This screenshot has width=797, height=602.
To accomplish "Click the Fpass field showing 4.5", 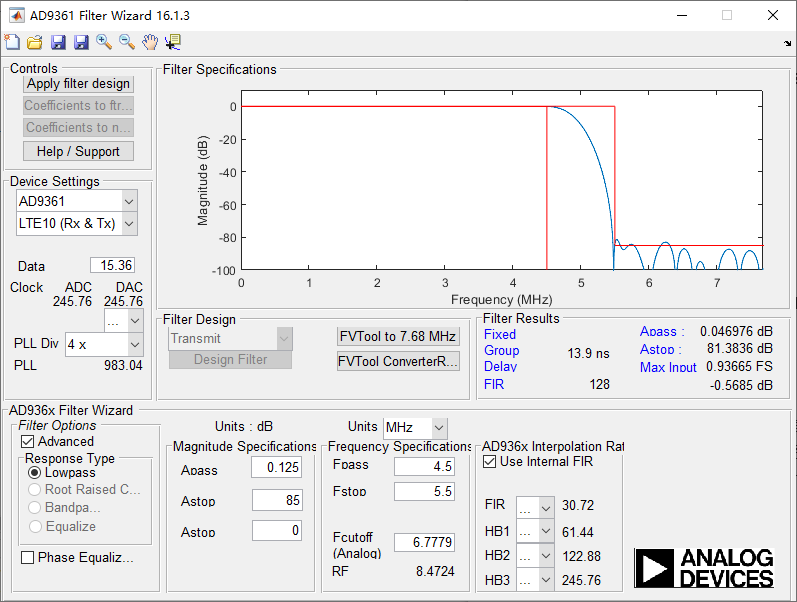I will 424,466.
